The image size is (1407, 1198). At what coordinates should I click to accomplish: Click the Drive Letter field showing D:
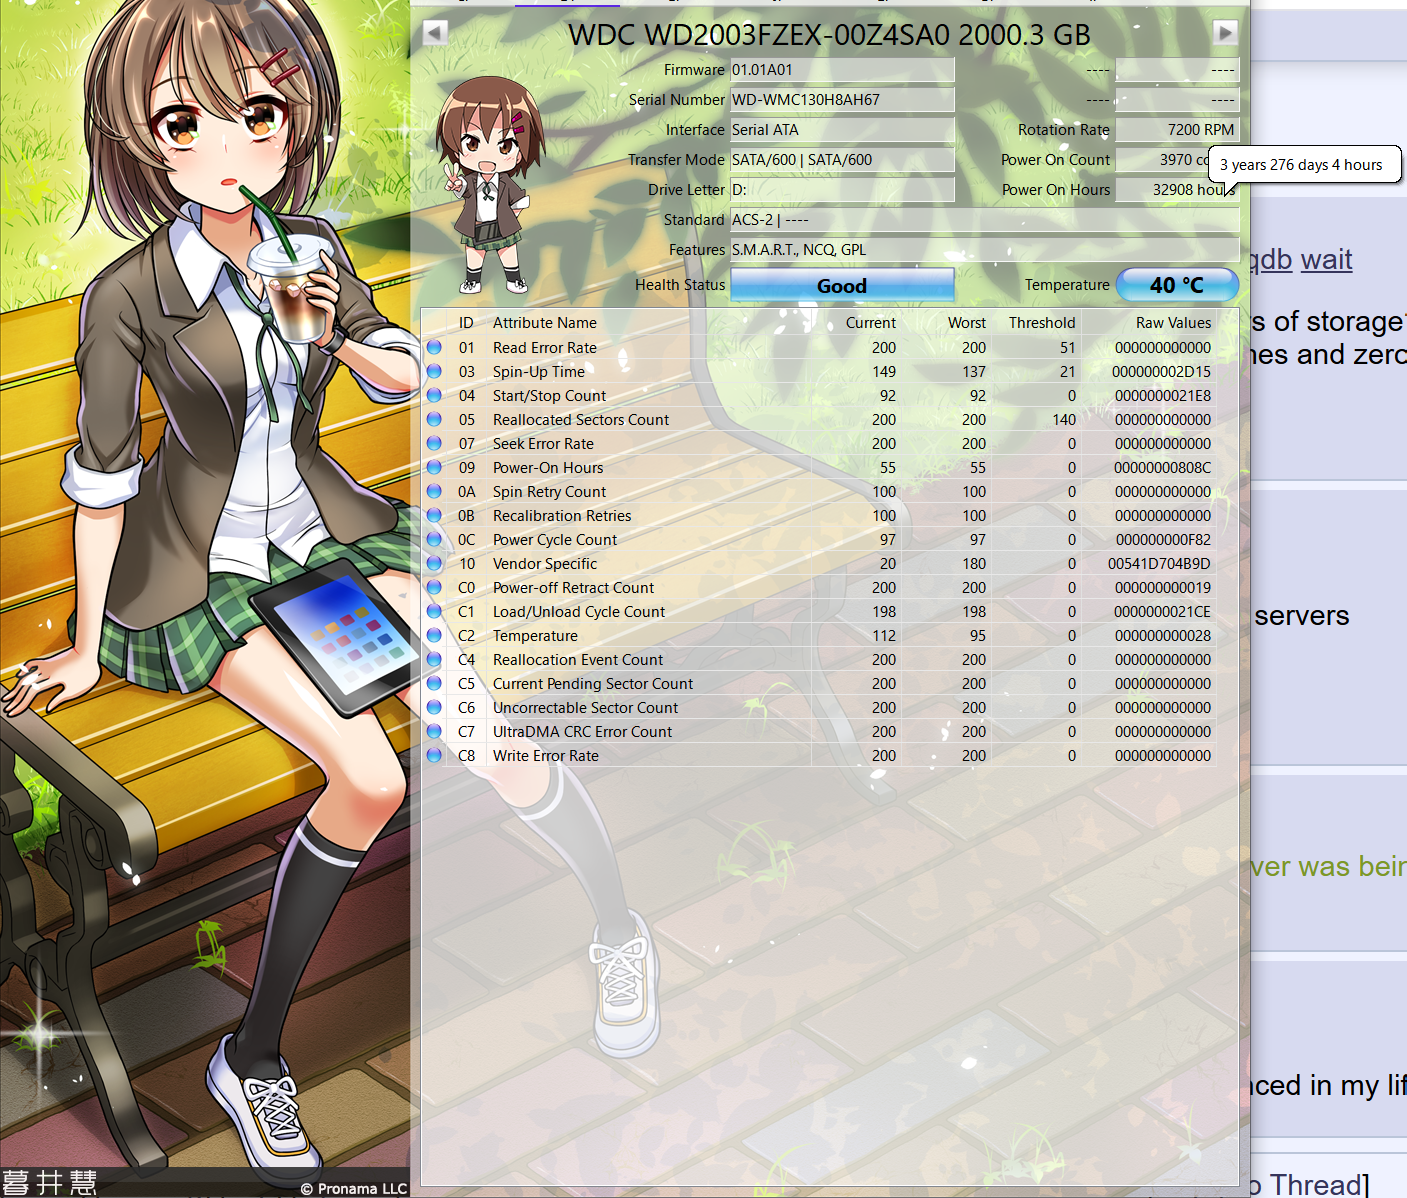pos(842,190)
